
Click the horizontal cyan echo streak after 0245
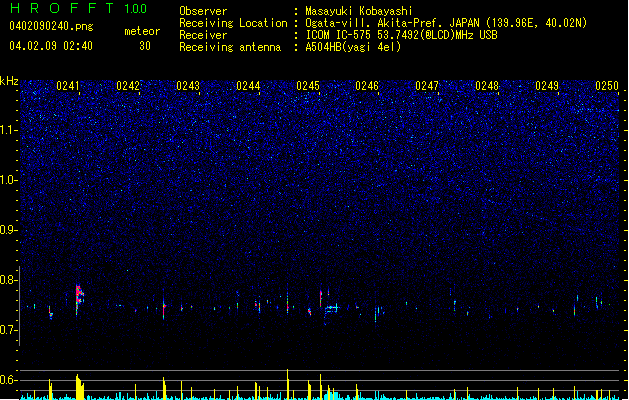(332, 309)
